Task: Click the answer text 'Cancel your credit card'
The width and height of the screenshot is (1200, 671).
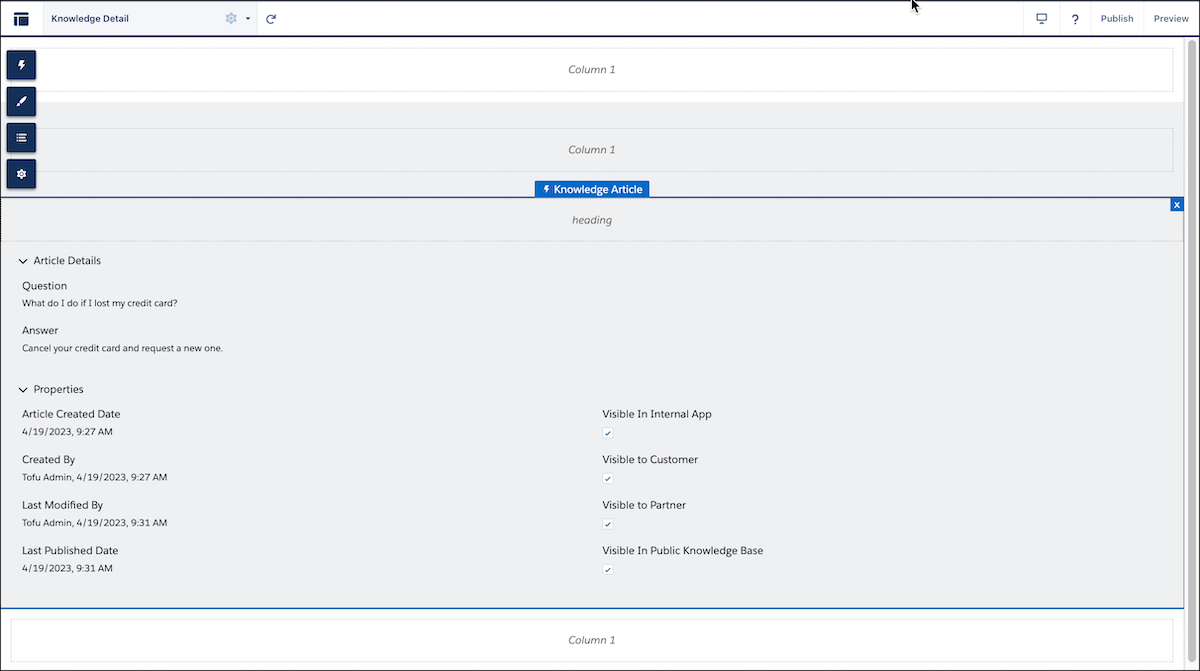Action: click(122, 348)
